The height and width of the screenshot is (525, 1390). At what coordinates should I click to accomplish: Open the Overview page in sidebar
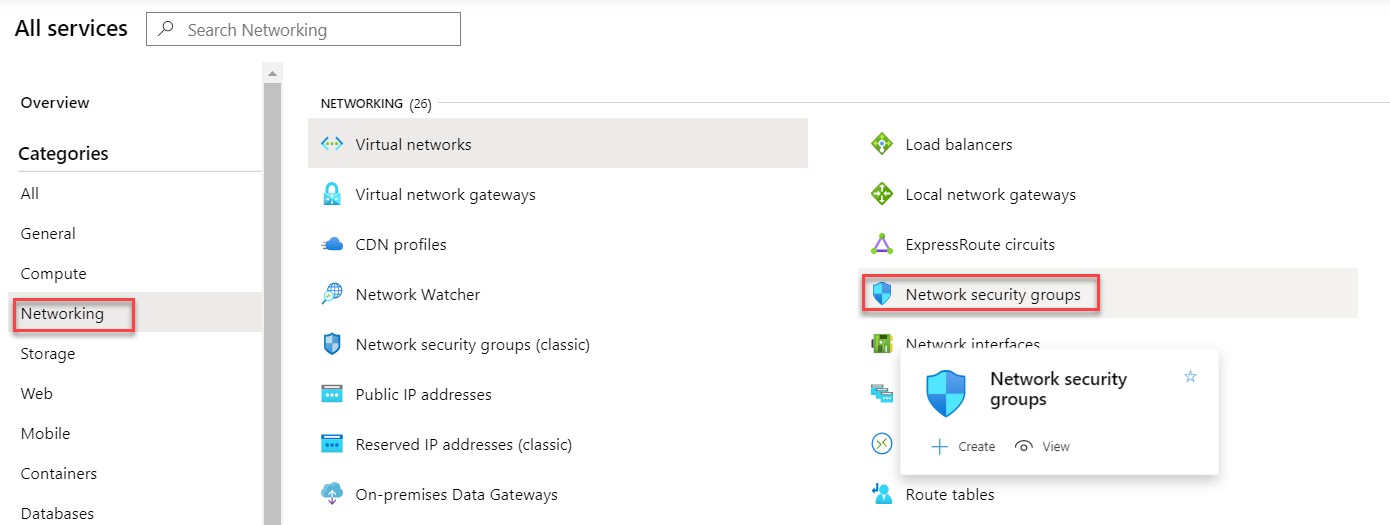(x=55, y=102)
